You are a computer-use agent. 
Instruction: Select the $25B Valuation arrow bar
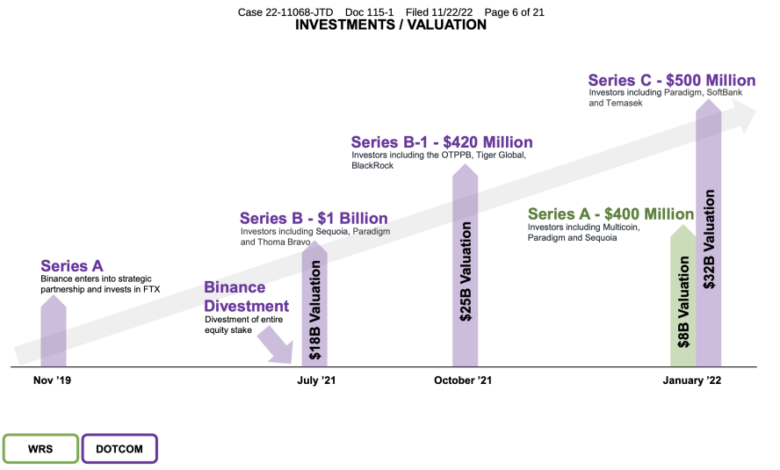pyautogui.click(x=465, y=270)
